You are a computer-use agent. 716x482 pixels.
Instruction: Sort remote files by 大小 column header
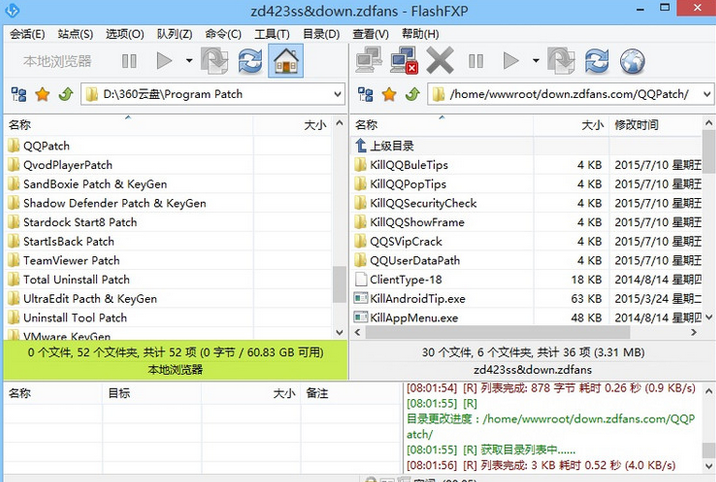coord(571,125)
